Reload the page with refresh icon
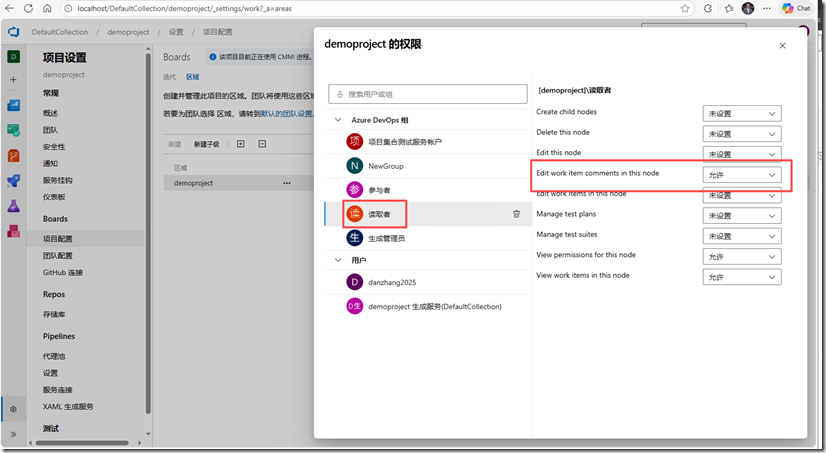The width and height of the screenshot is (826, 453). pos(28,8)
